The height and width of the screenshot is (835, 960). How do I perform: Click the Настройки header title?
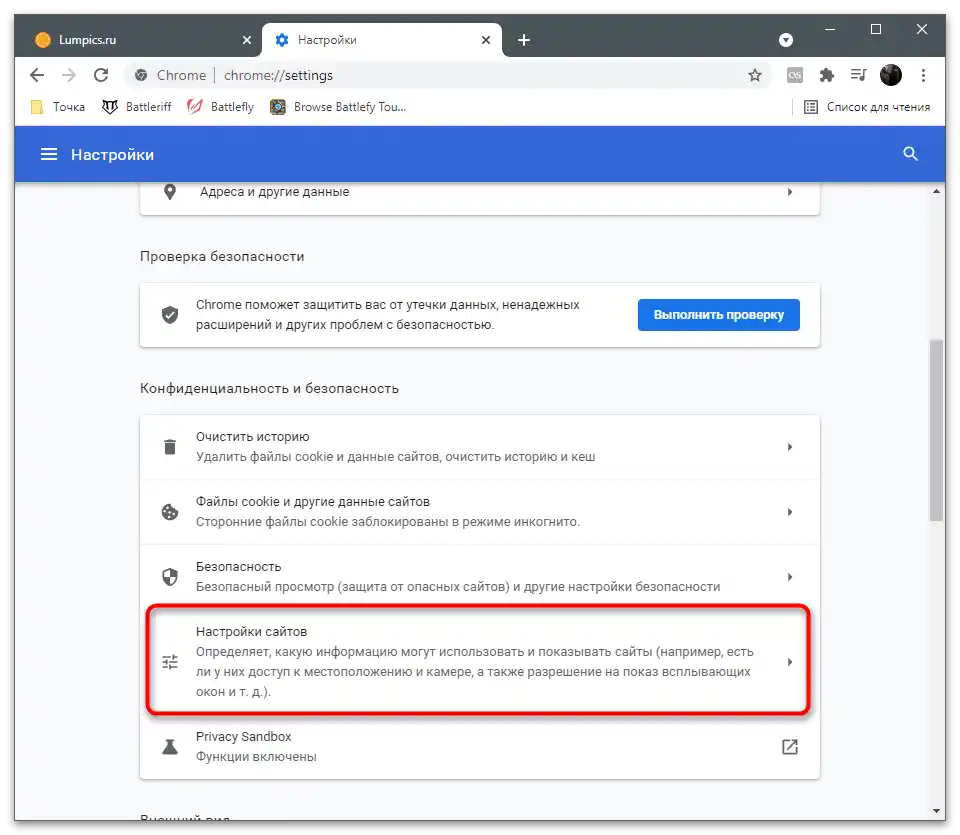click(113, 154)
